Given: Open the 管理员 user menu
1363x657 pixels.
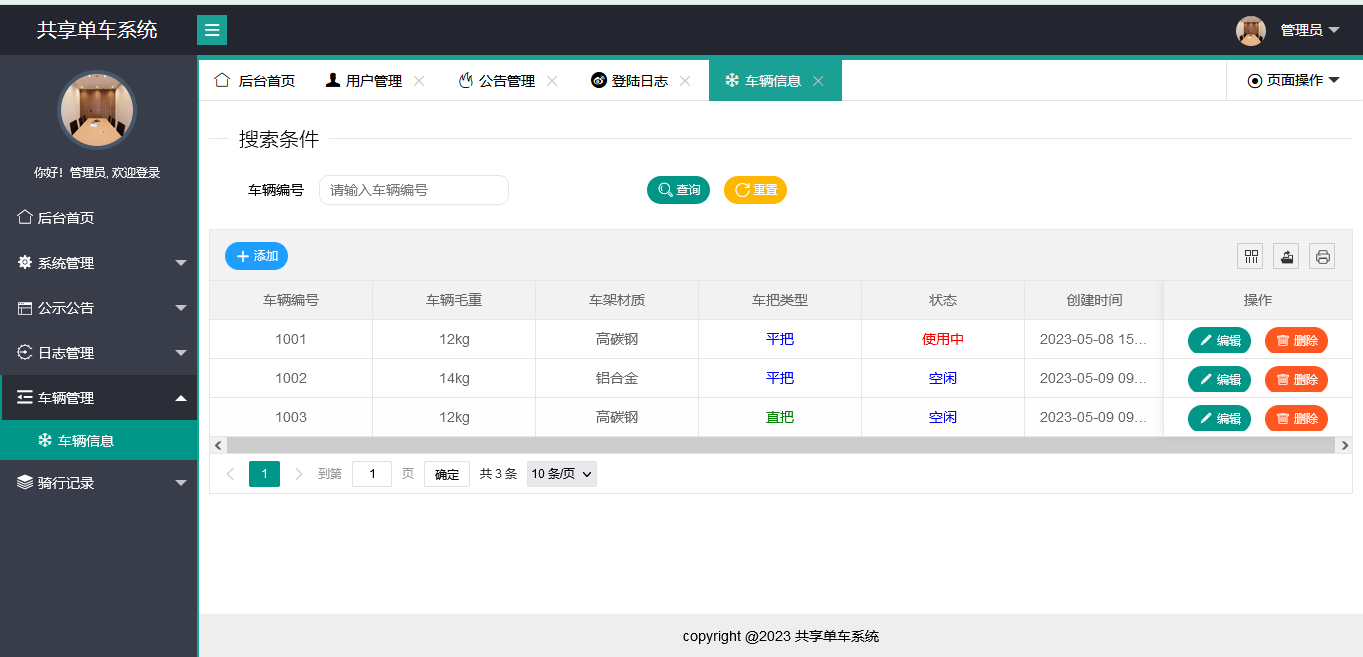Looking at the screenshot, I should click(1310, 30).
